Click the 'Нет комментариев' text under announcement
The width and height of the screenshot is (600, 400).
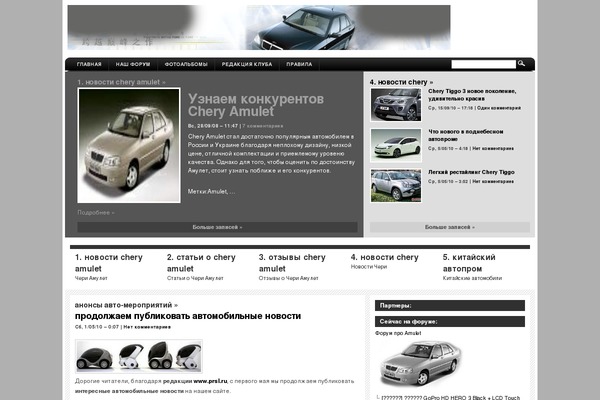pos(147,327)
